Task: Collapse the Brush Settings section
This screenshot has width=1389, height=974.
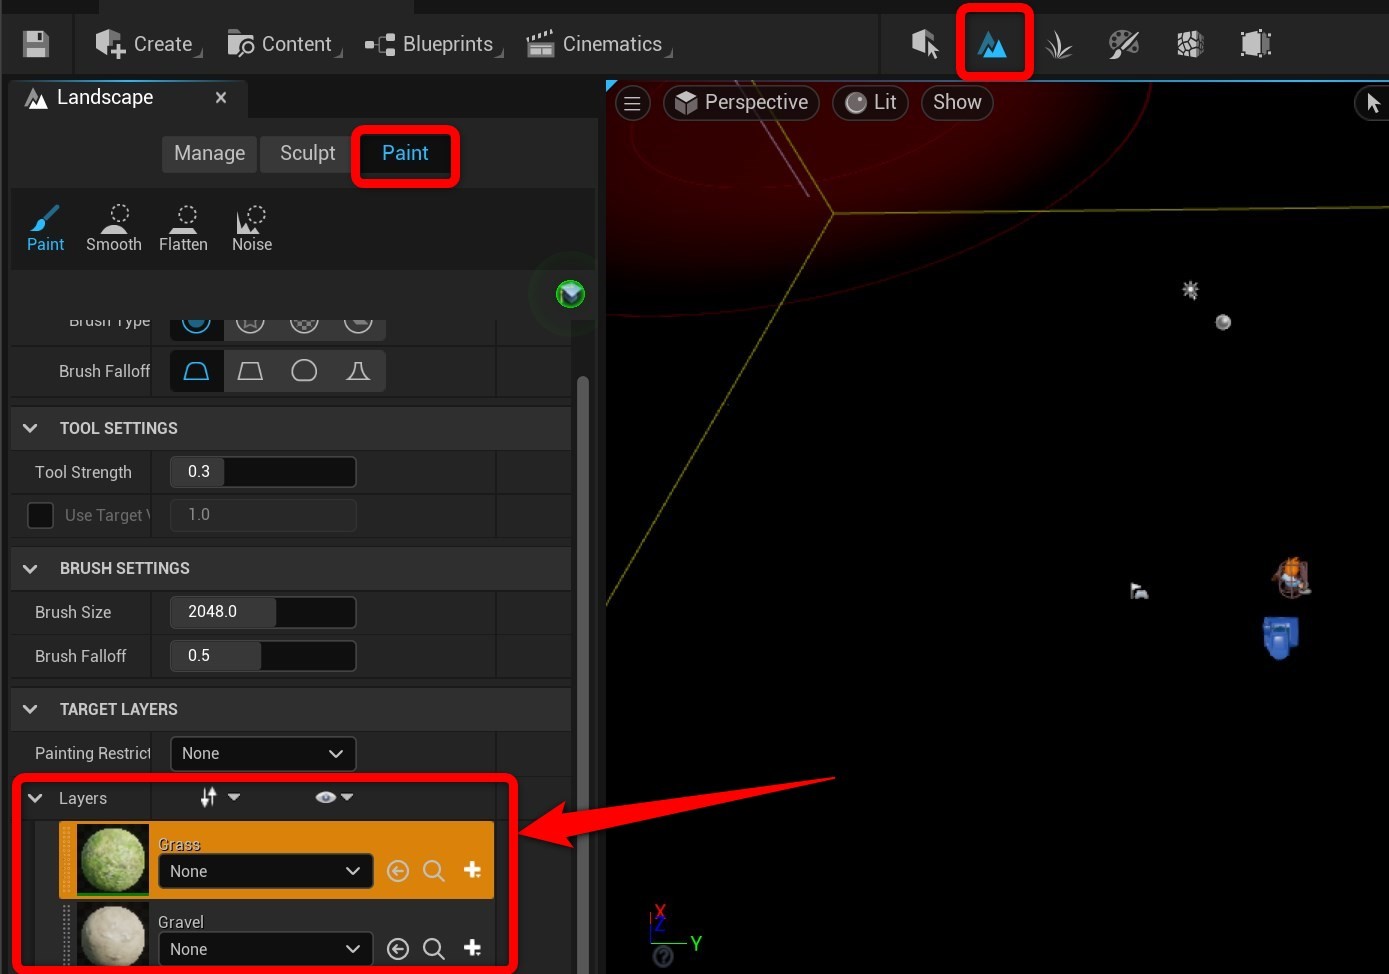Action: (x=30, y=568)
